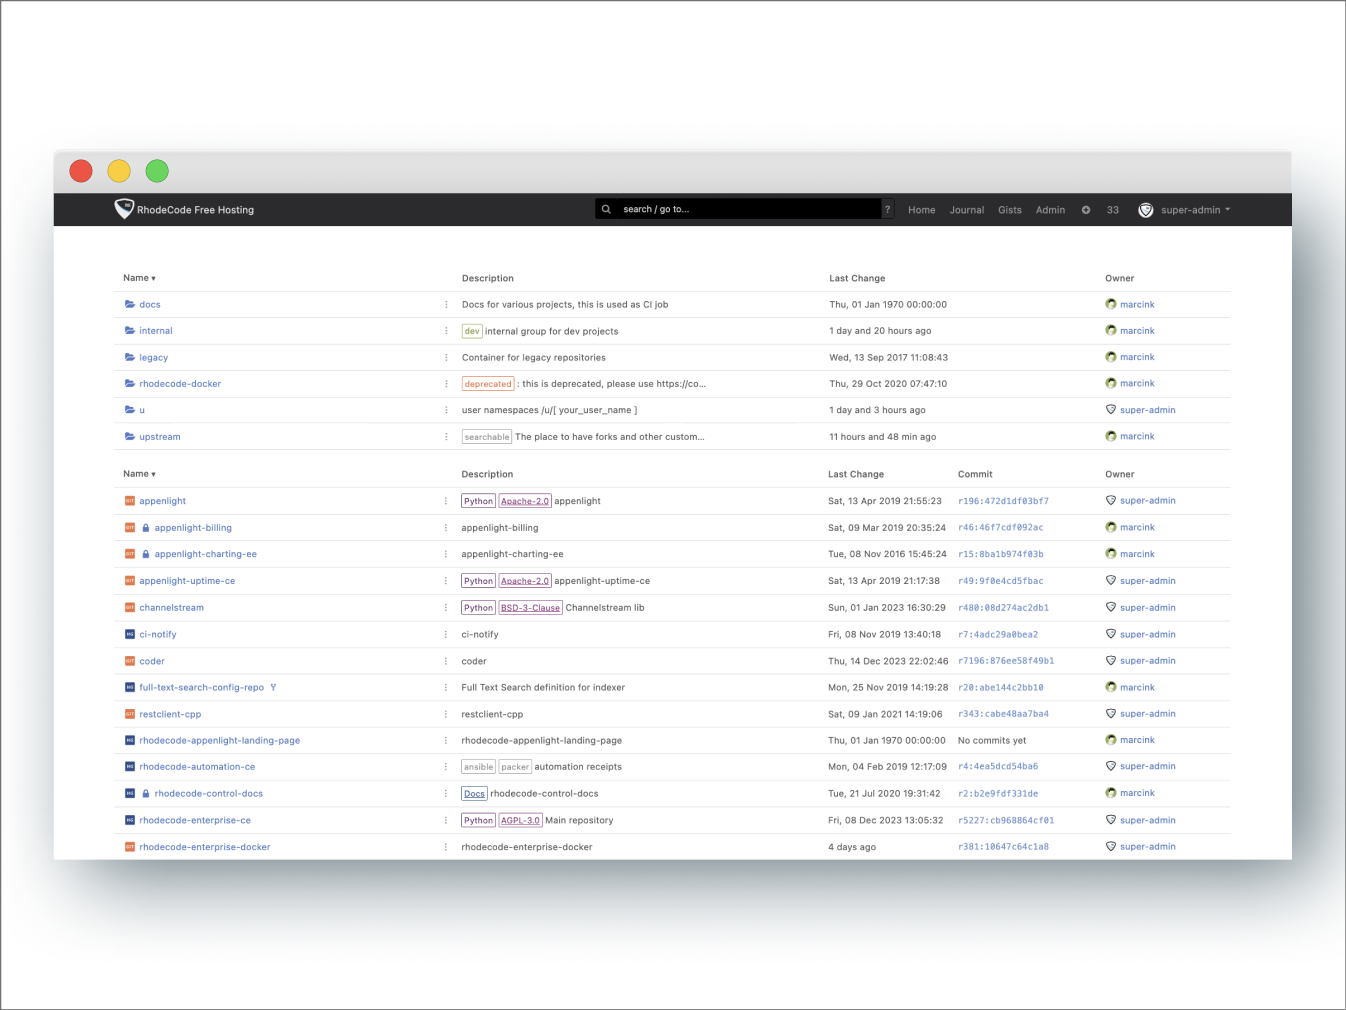Click the magnifier icon in the search bar
This screenshot has width=1346, height=1010.
[x=607, y=208]
